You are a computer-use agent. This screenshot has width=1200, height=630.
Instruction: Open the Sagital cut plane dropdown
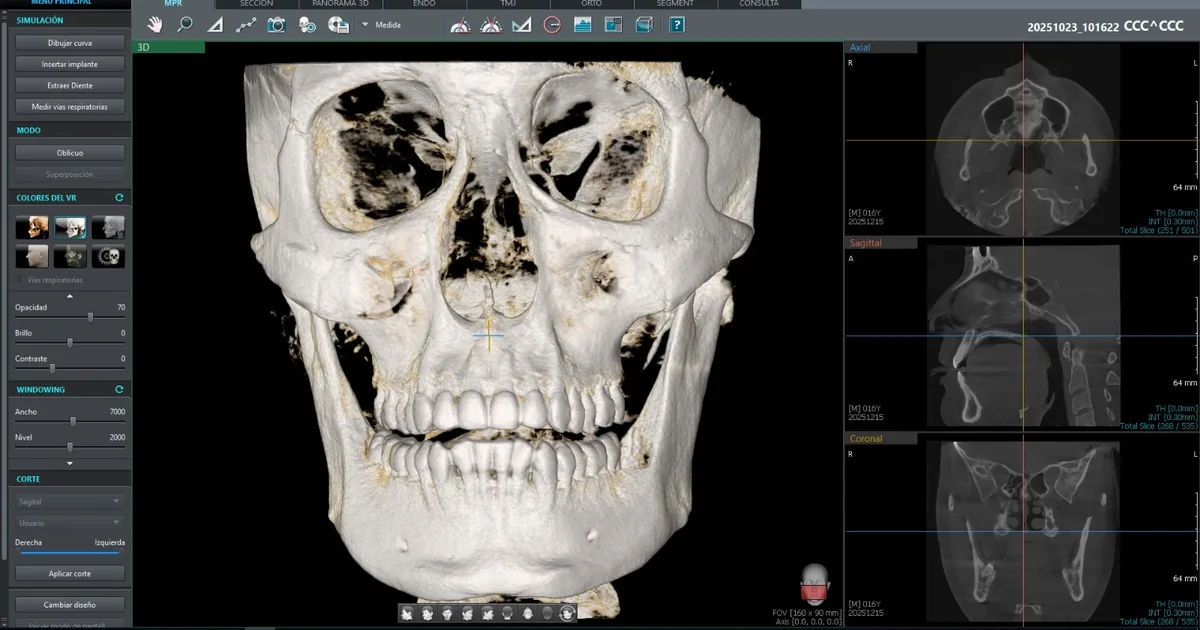tap(70, 501)
